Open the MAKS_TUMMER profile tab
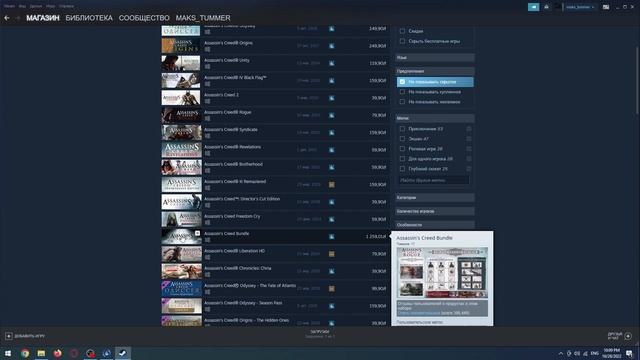Screen dimensions: 640x360 pos(203,18)
